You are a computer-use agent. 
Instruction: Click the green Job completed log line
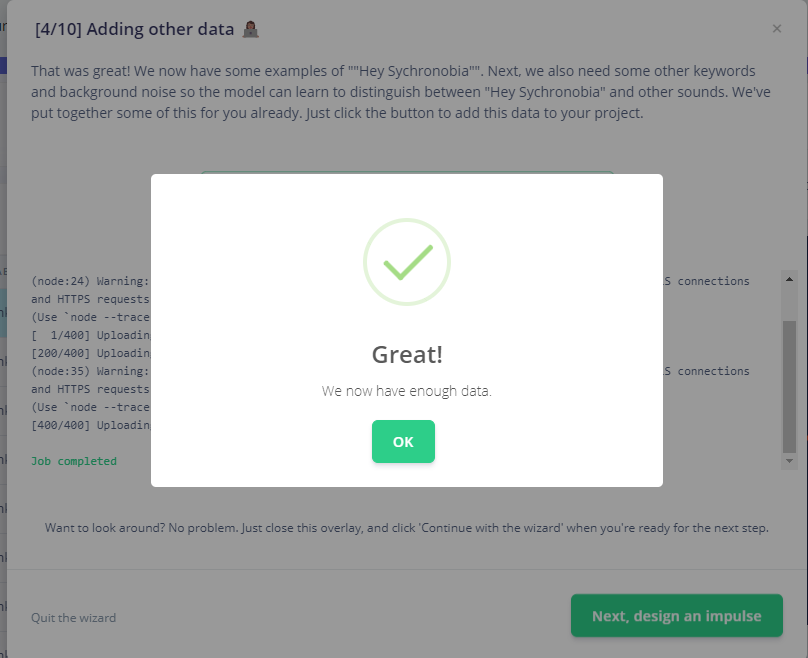[74, 461]
